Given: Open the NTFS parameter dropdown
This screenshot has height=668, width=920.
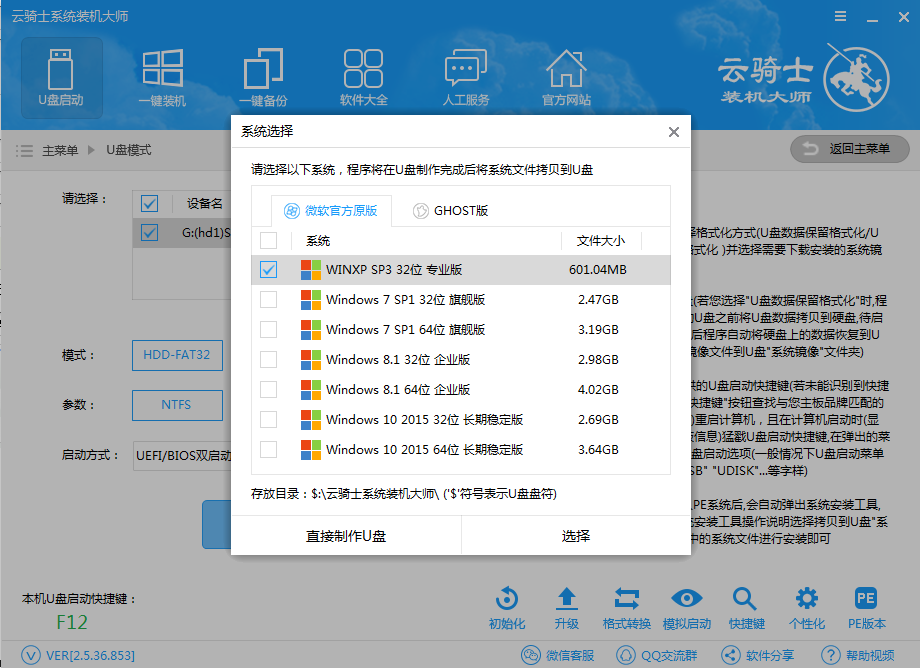Looking at the screenshot, I should tap(177, 405).
